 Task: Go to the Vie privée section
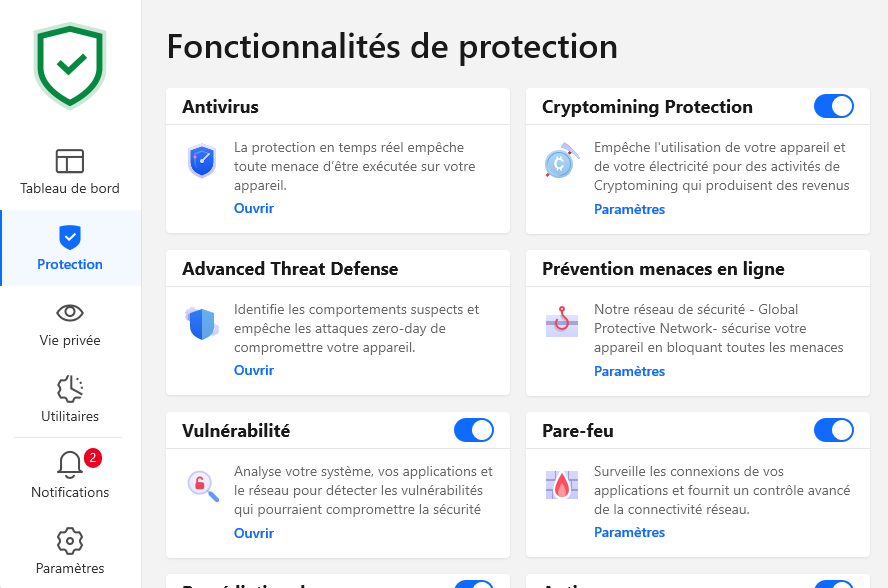tap(70, 324)
